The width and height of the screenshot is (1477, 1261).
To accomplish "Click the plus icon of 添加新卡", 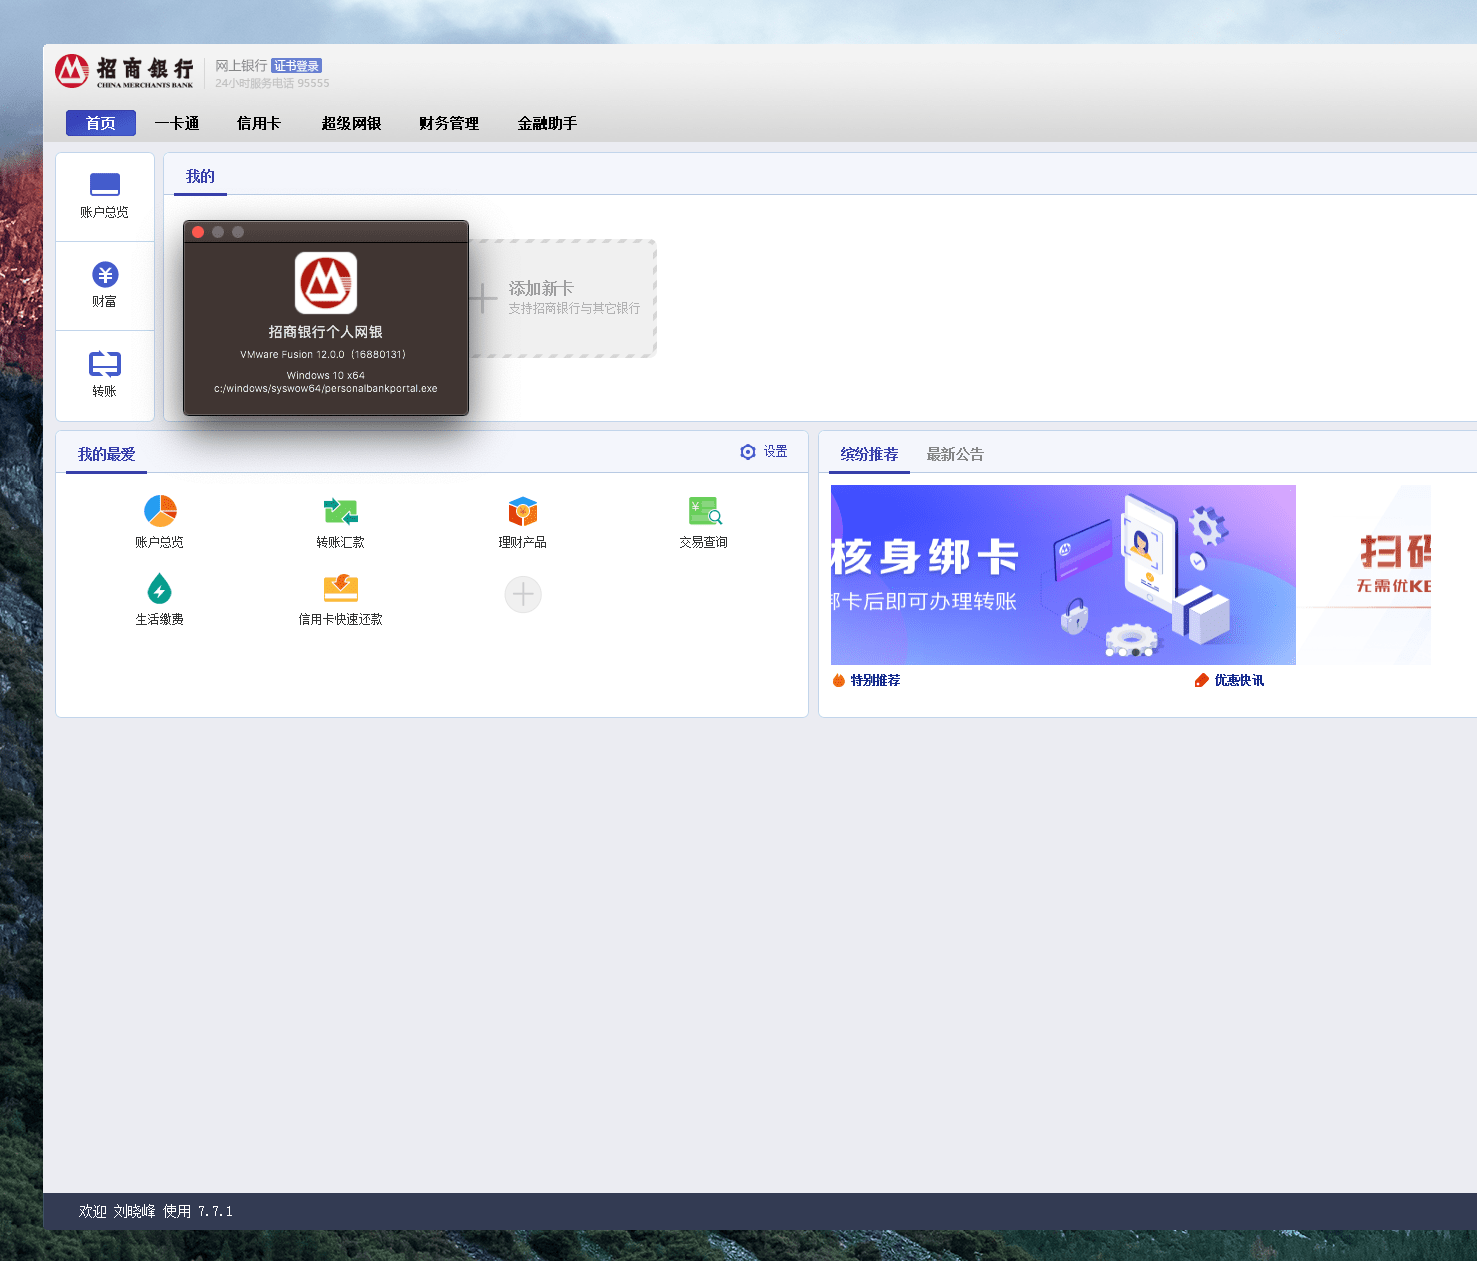I will [x=483, y=298].
